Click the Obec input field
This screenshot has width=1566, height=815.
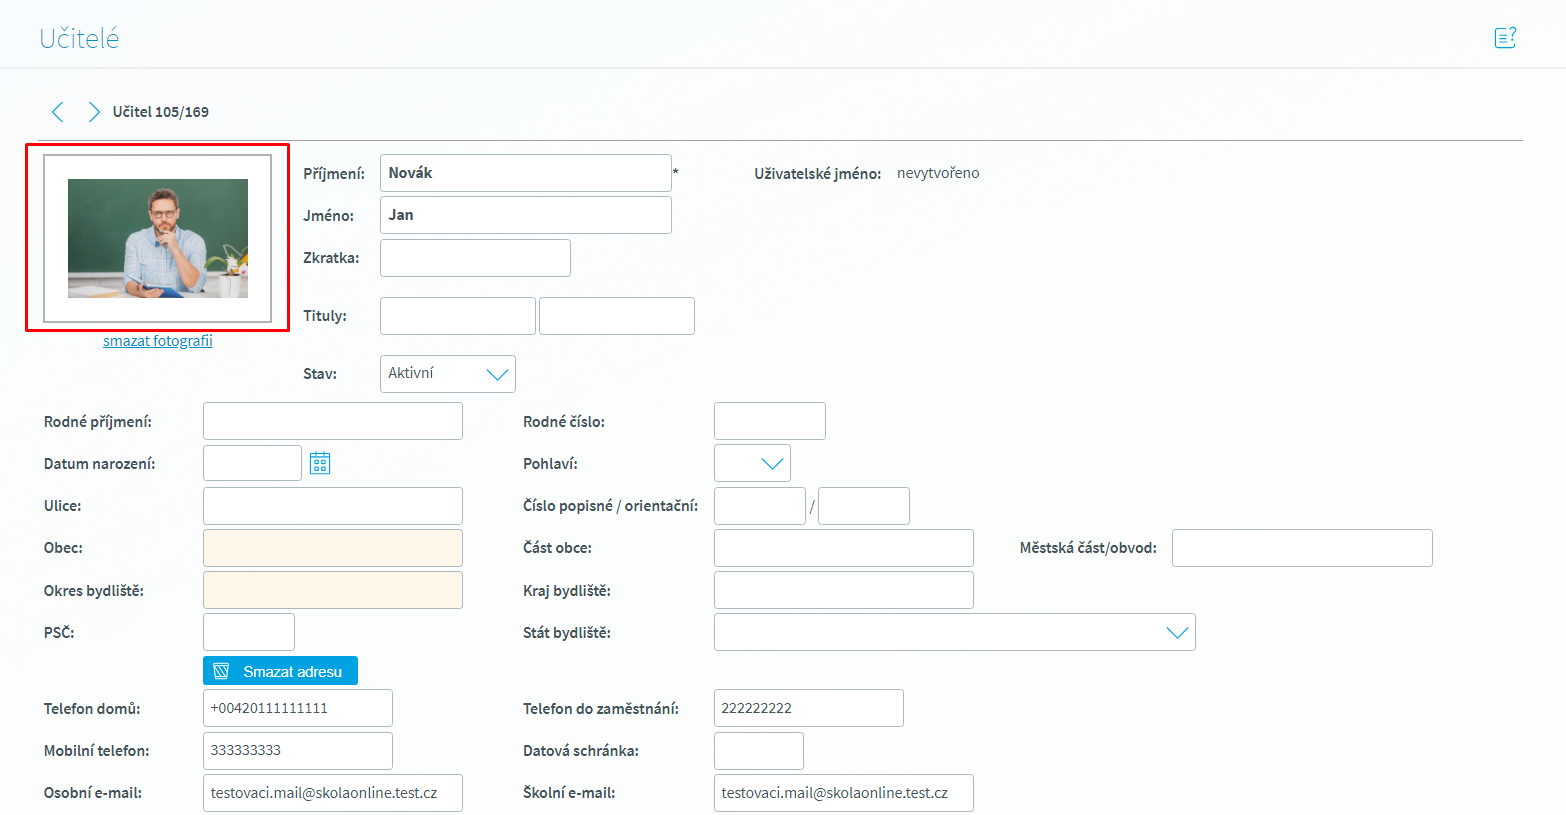point(332,548)
